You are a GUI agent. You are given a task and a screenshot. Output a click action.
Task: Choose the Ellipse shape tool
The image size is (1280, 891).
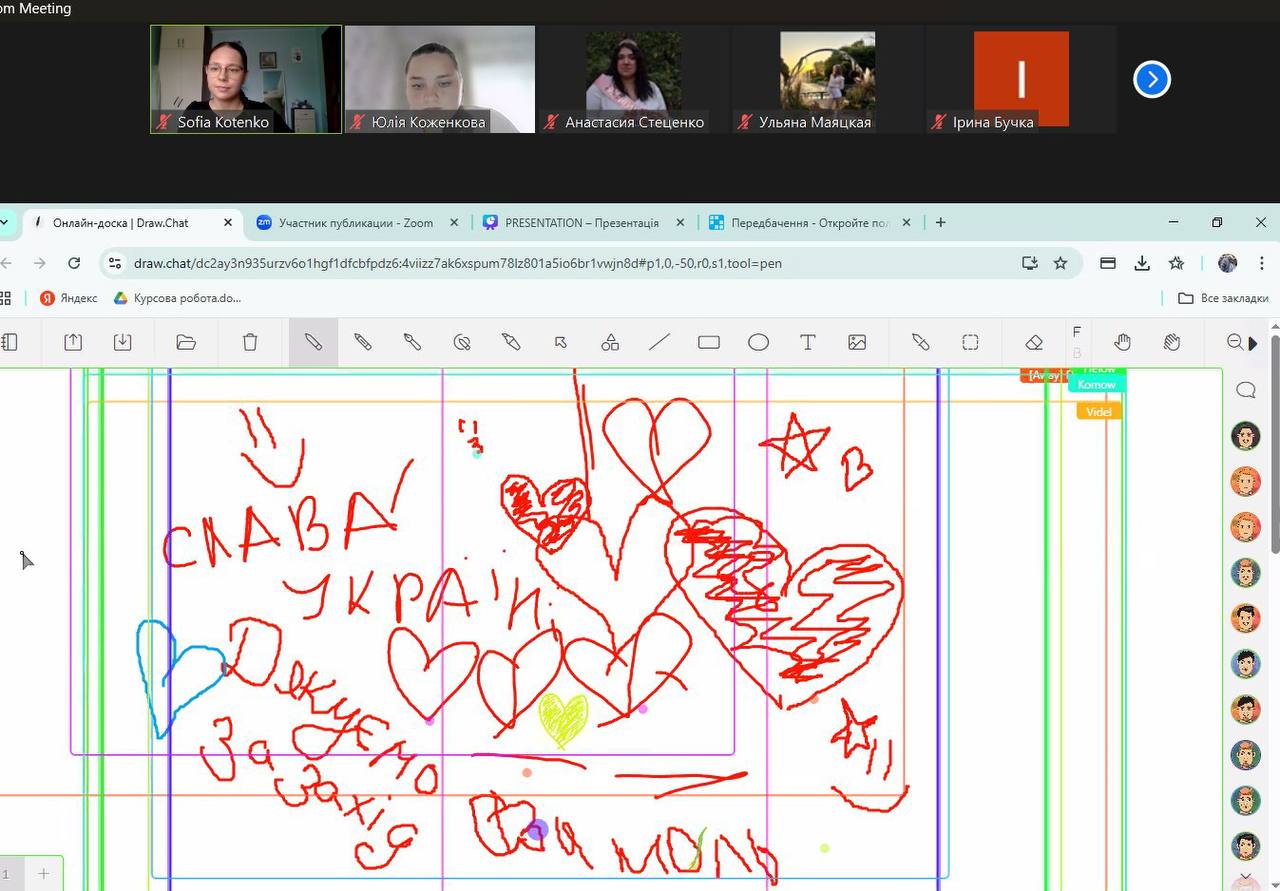(x=758, y=343)
